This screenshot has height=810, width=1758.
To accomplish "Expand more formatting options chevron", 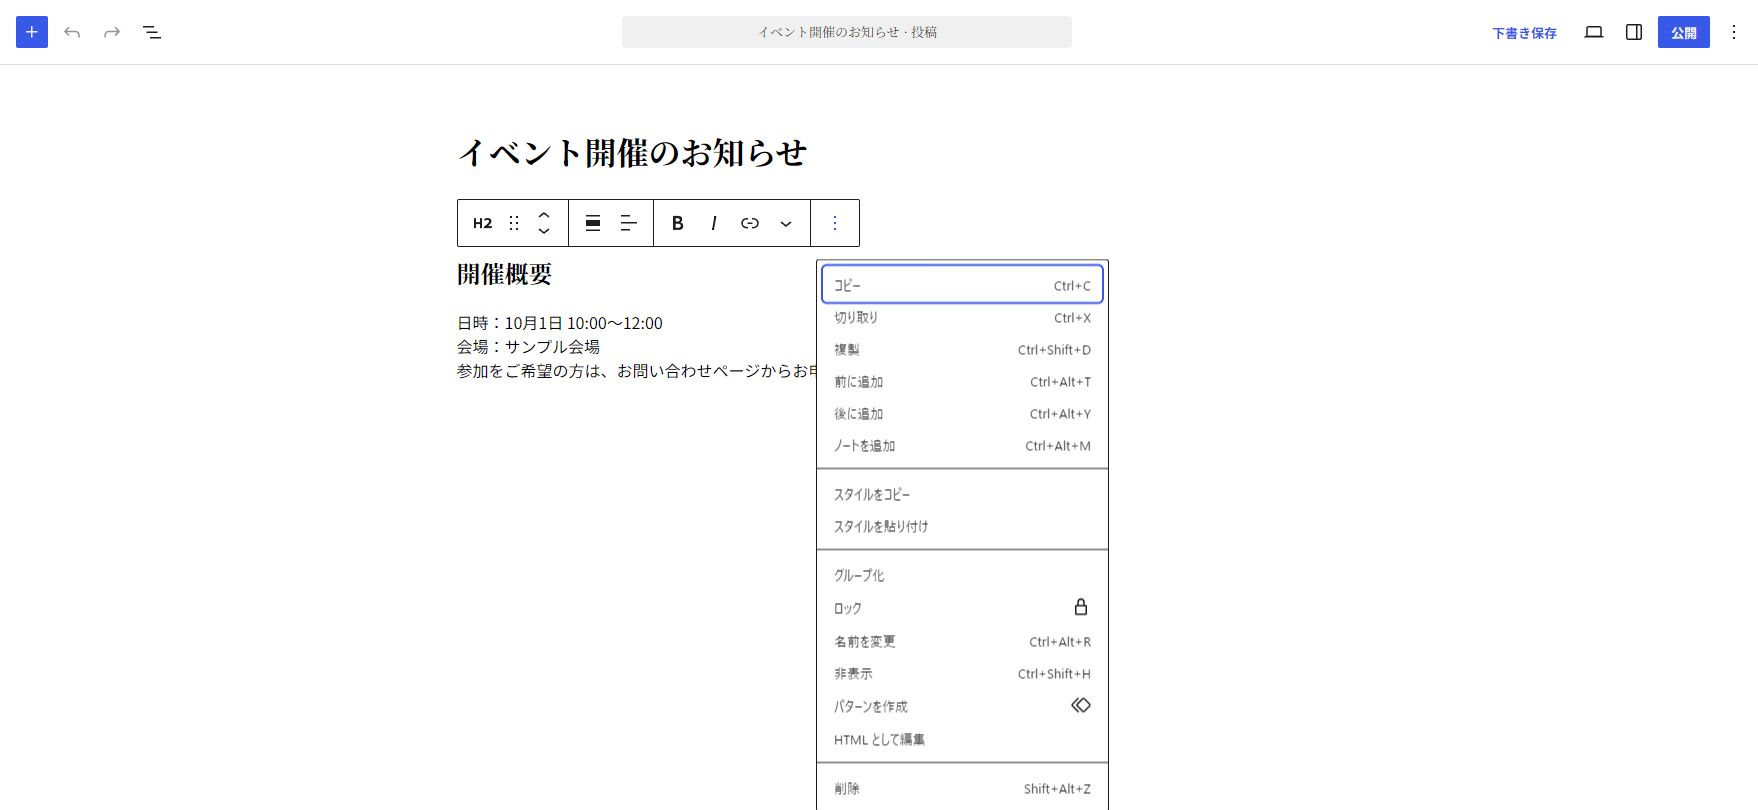I will point(786,223).
